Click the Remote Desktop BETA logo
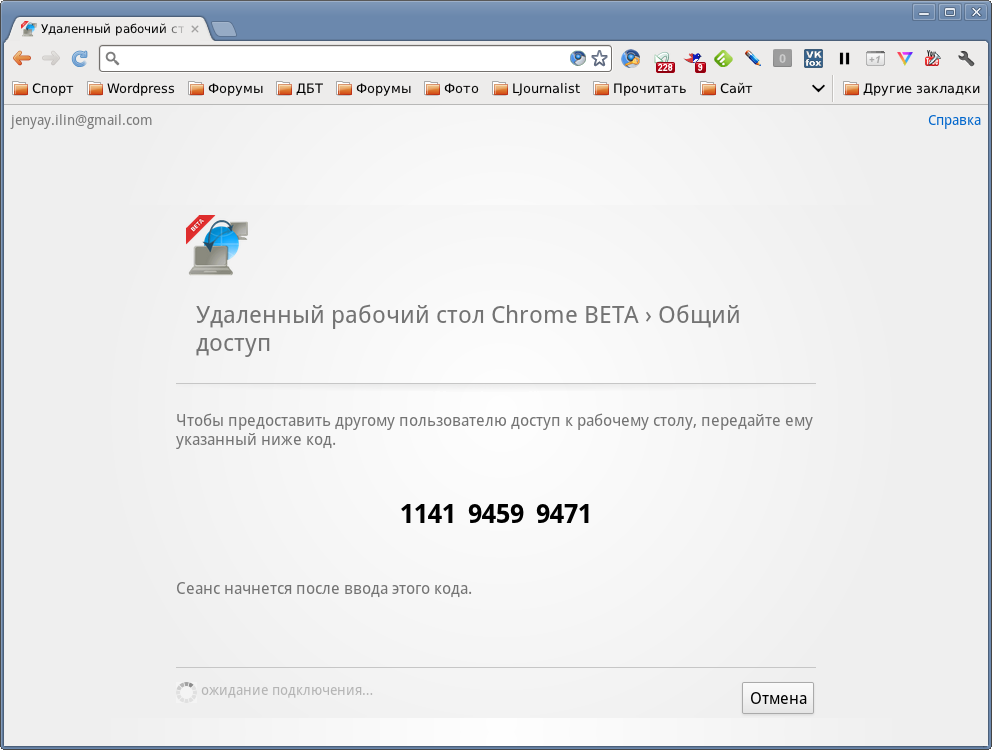Image resolution: width=992 pixels, height=750 pixels. pos(218,246)
